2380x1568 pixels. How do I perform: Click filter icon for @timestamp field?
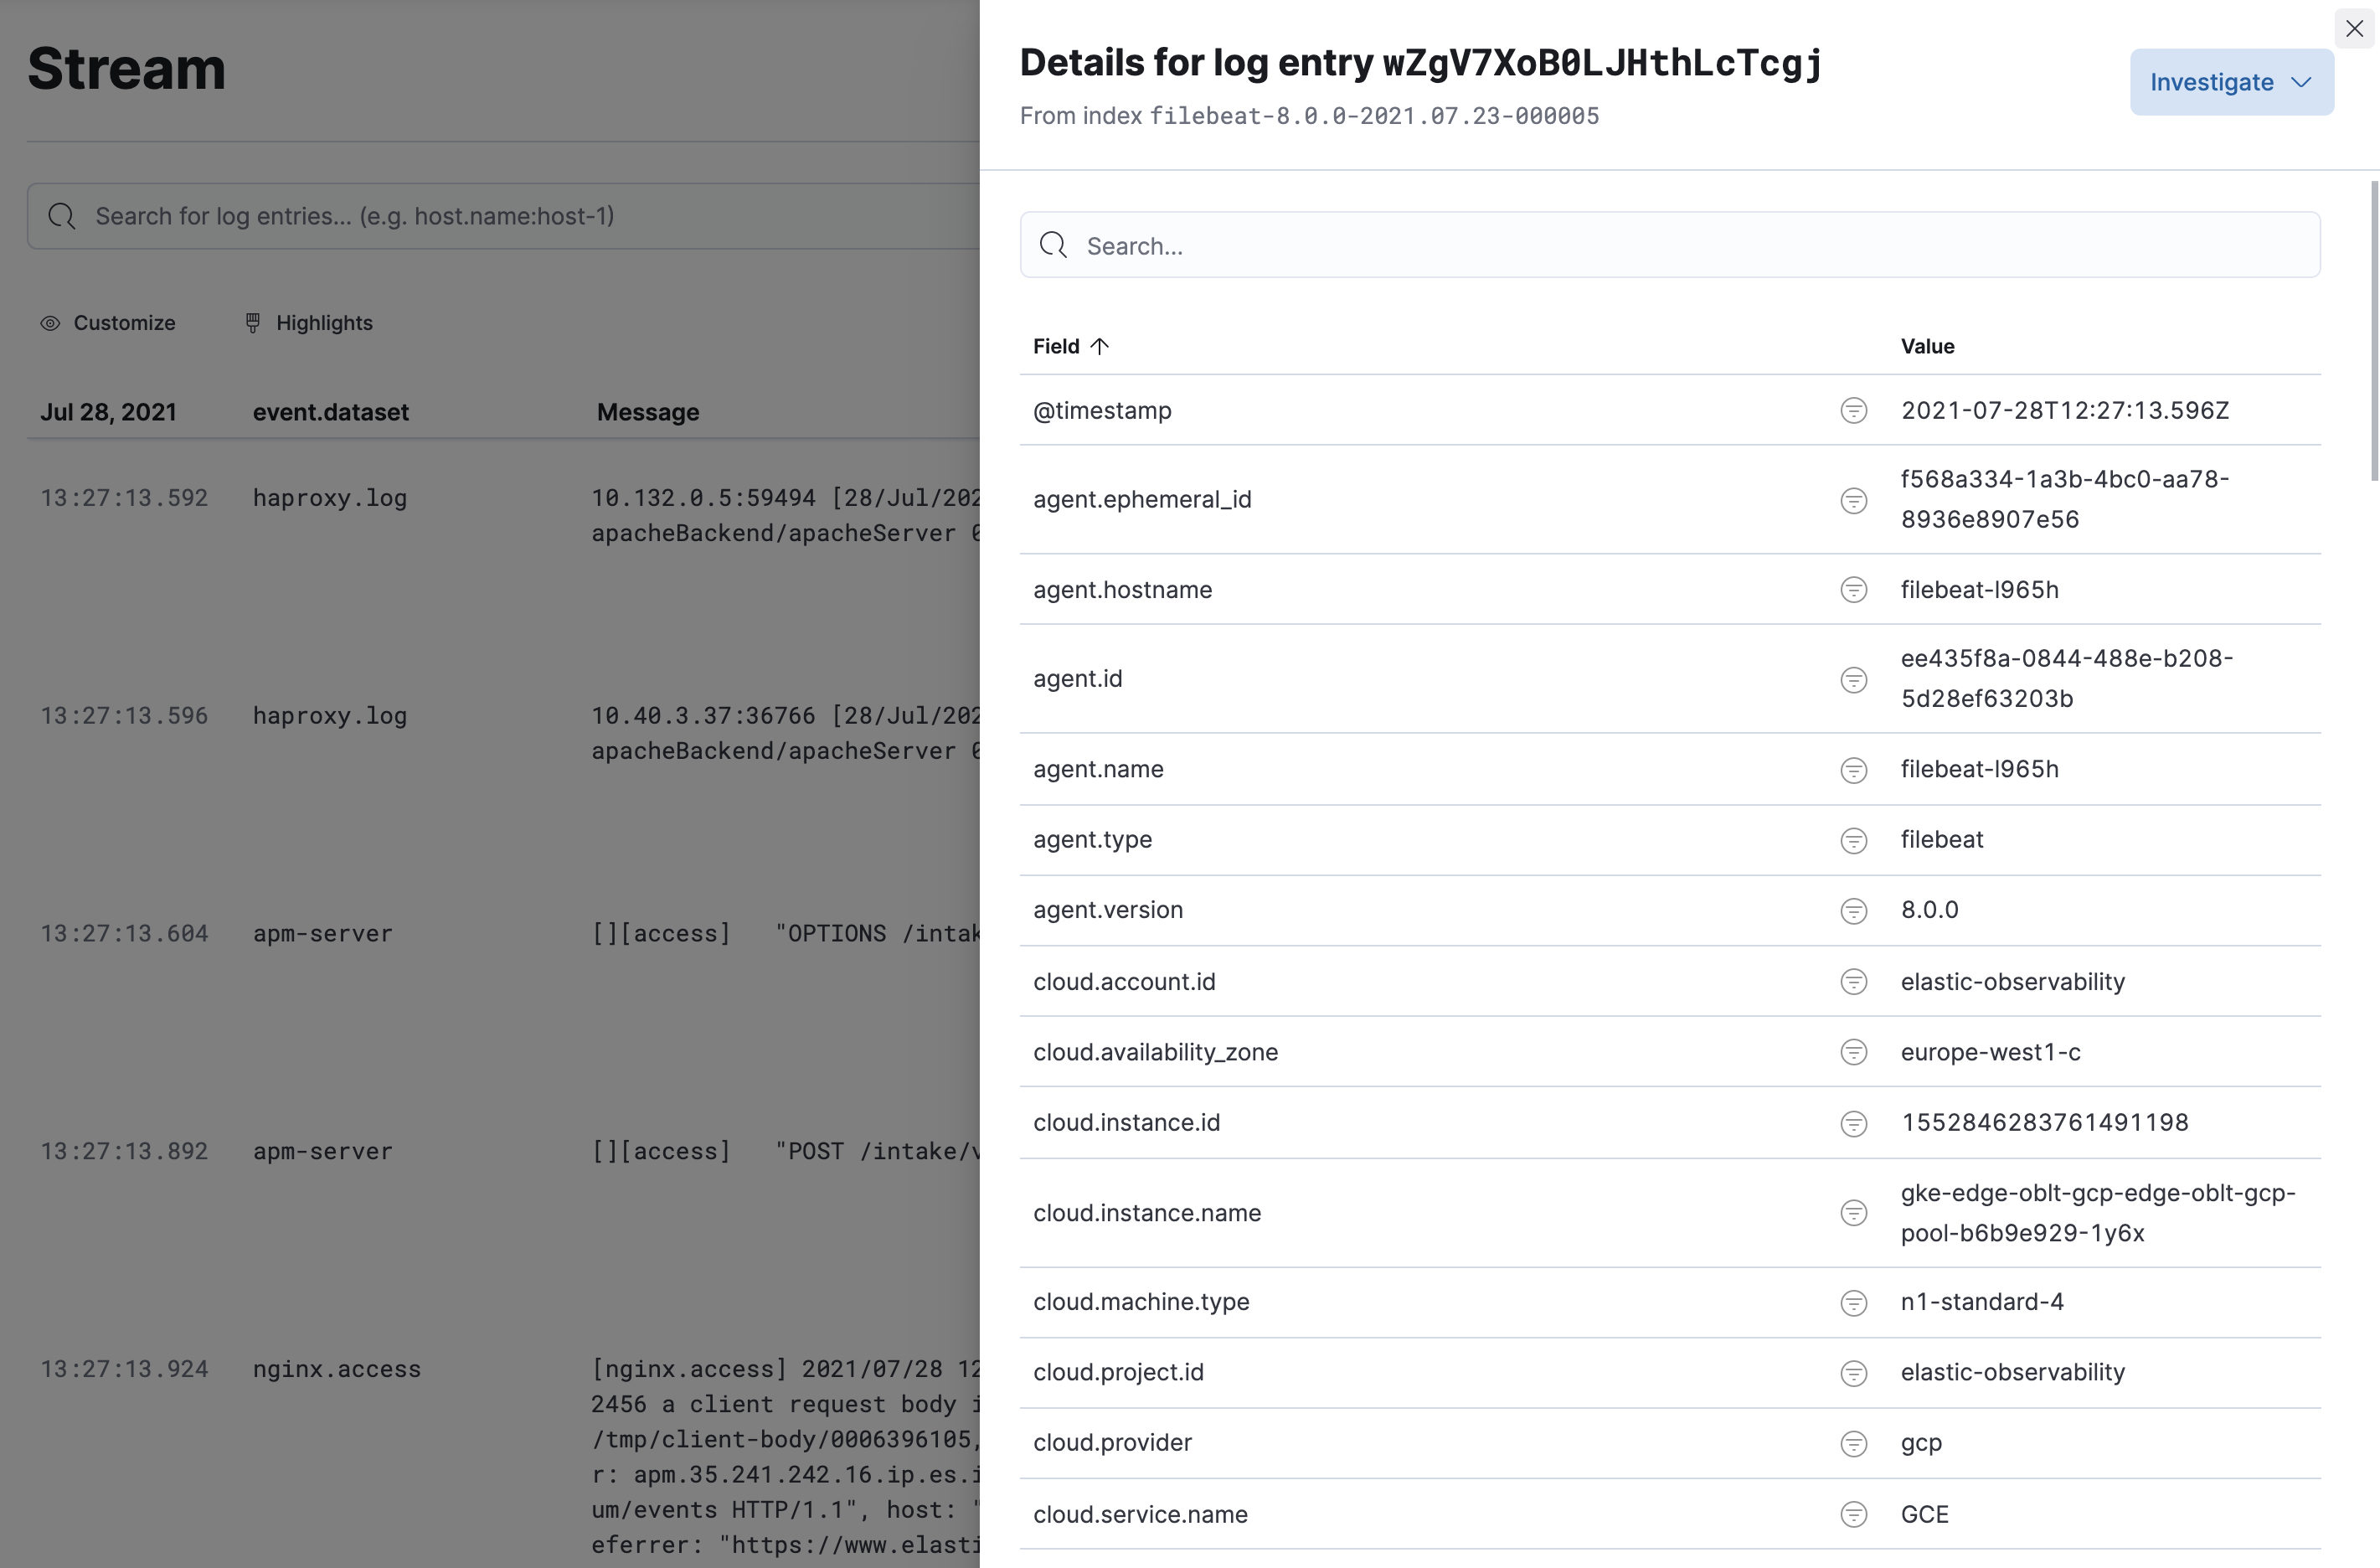[1853, 411]
